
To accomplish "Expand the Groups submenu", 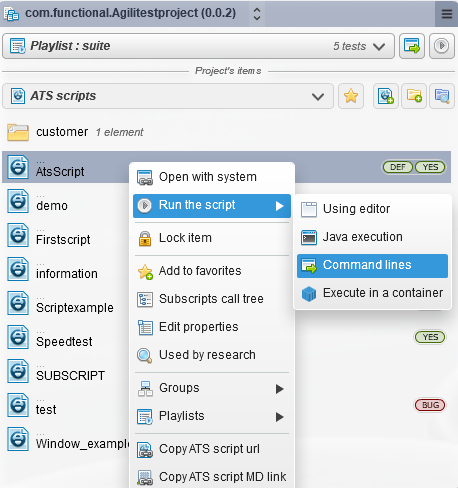I will [x=212, y=388].
